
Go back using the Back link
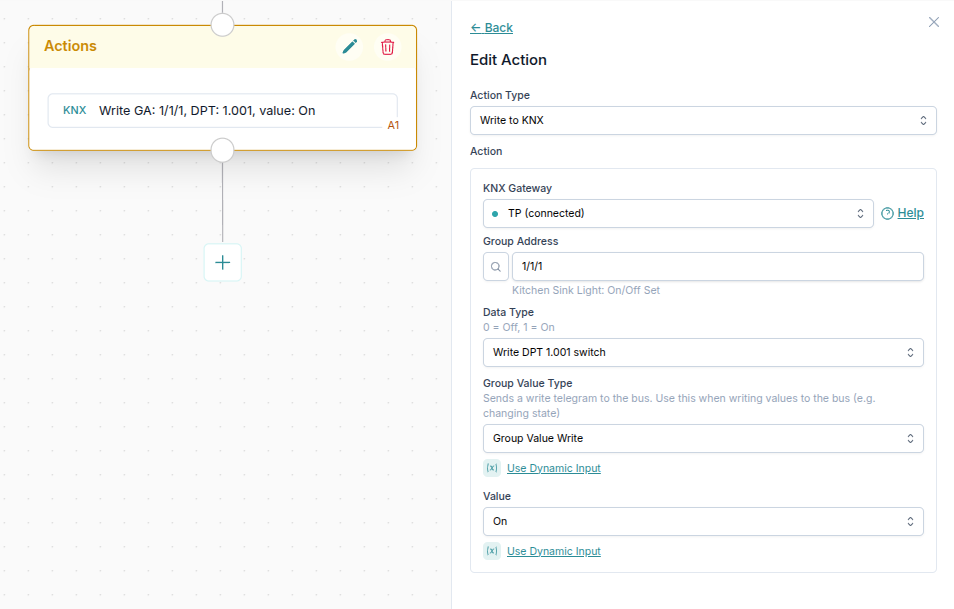pos(491,27)
